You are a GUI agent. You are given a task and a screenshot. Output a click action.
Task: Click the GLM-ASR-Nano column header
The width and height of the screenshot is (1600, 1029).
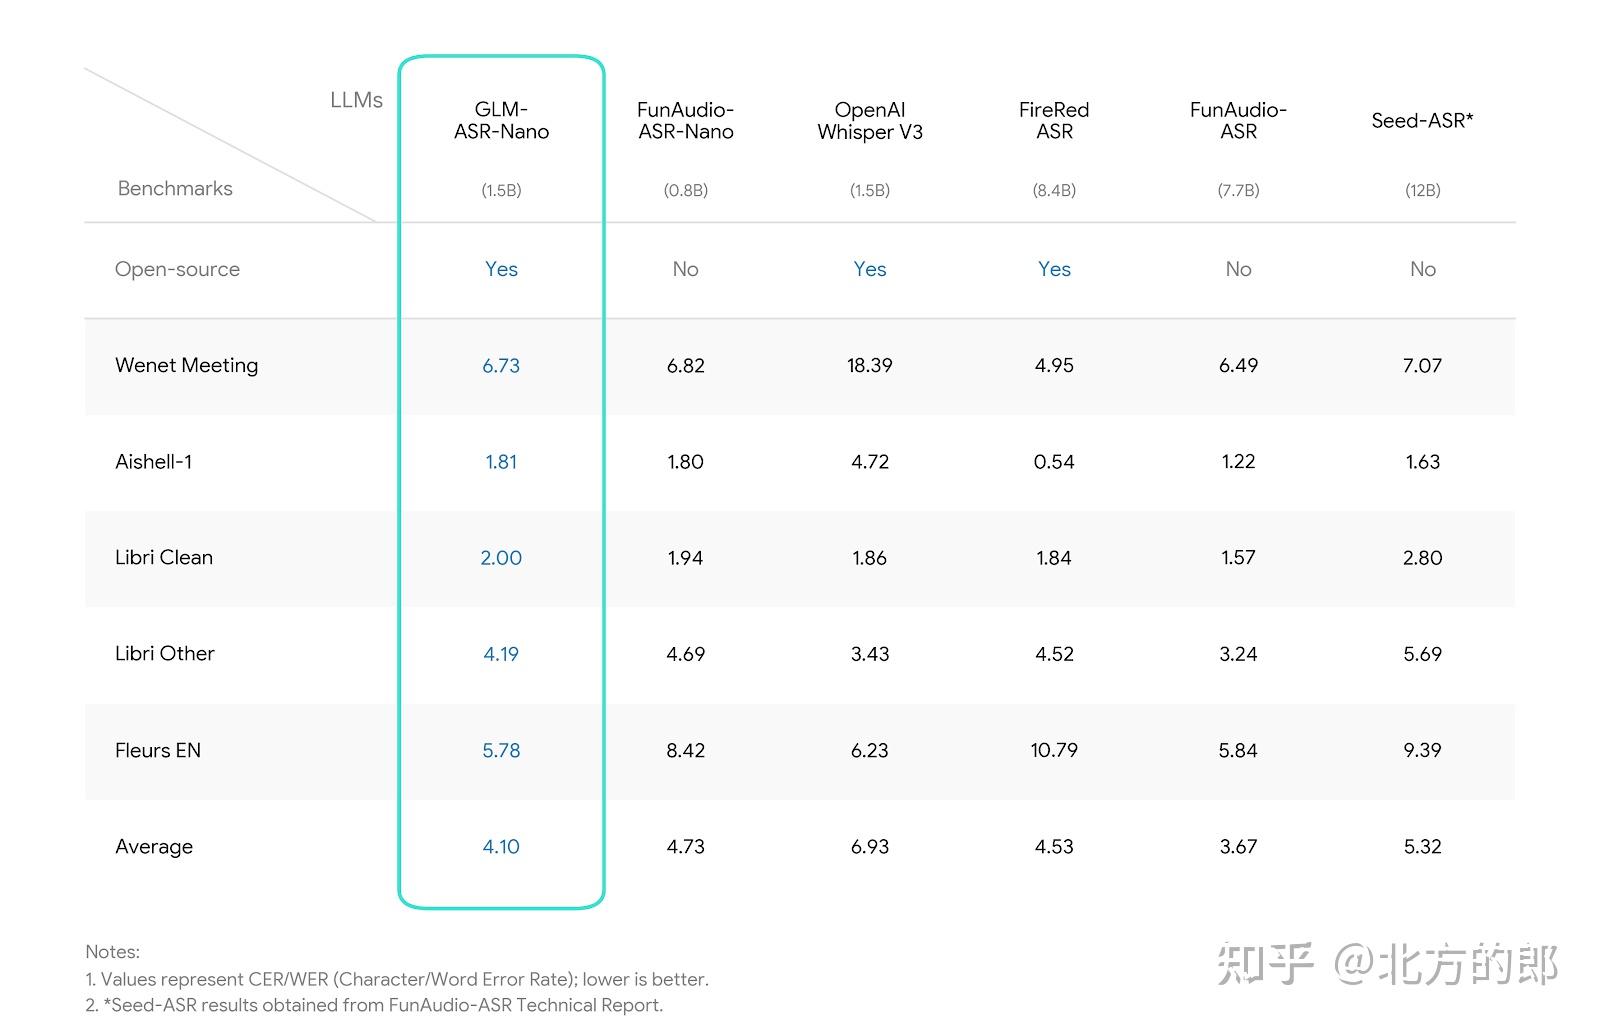coord(501,121)
